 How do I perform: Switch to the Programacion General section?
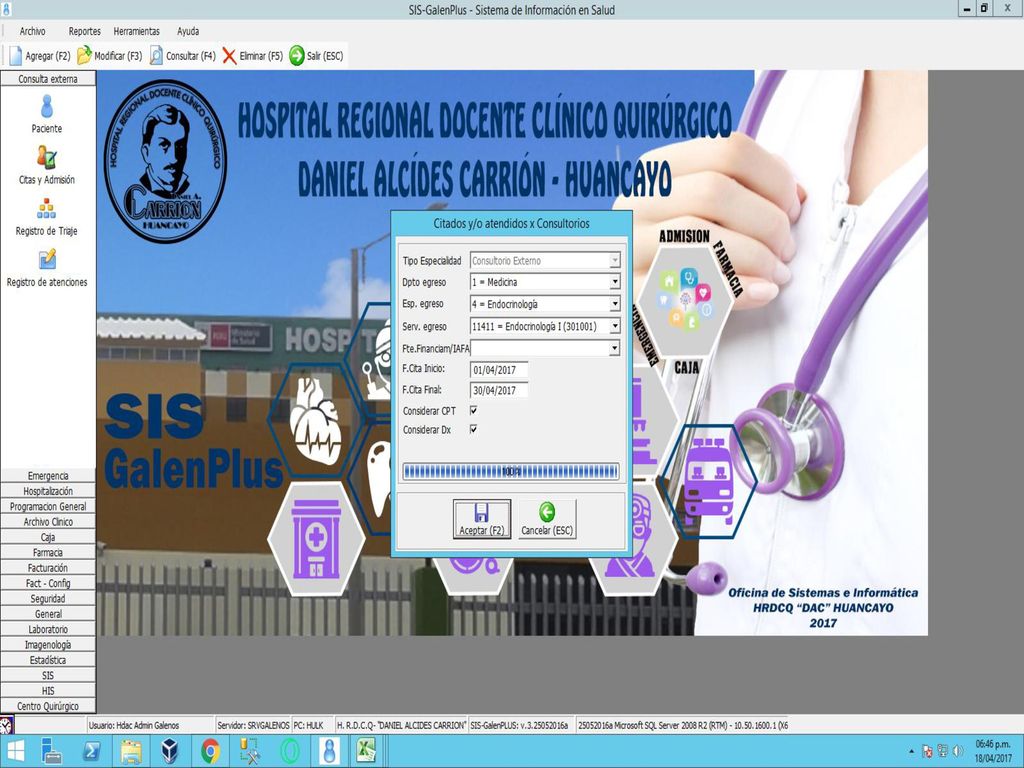pyautogui.click(x=48, y=507)
